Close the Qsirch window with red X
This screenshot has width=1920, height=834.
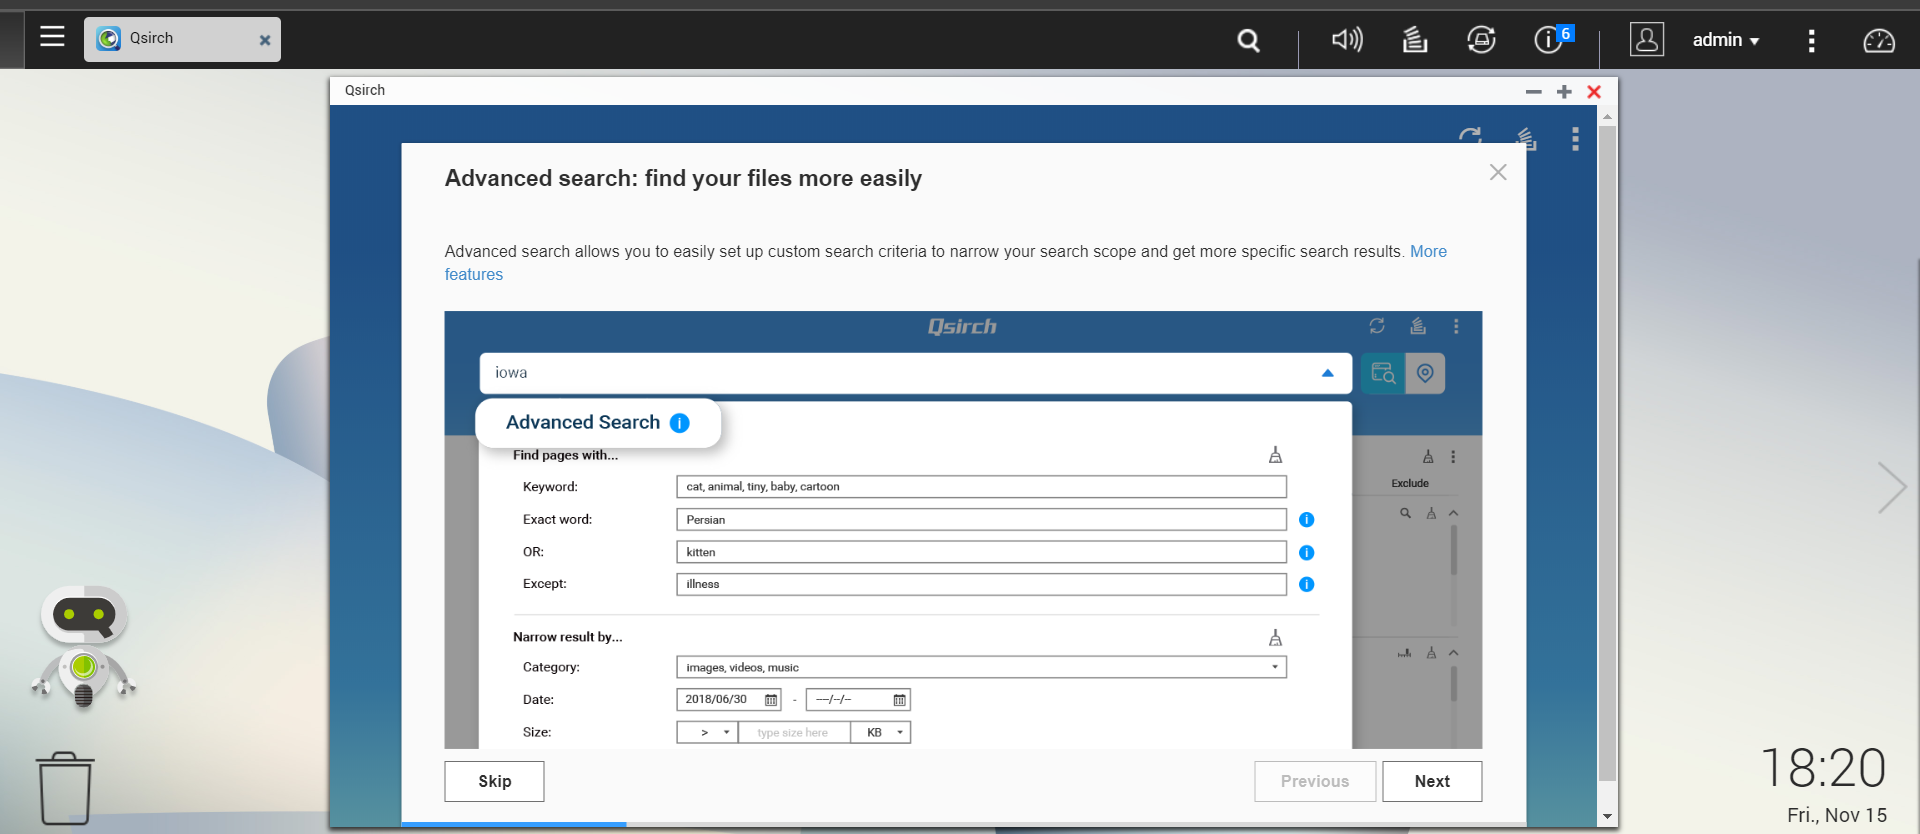click(x=1594, y=91)
